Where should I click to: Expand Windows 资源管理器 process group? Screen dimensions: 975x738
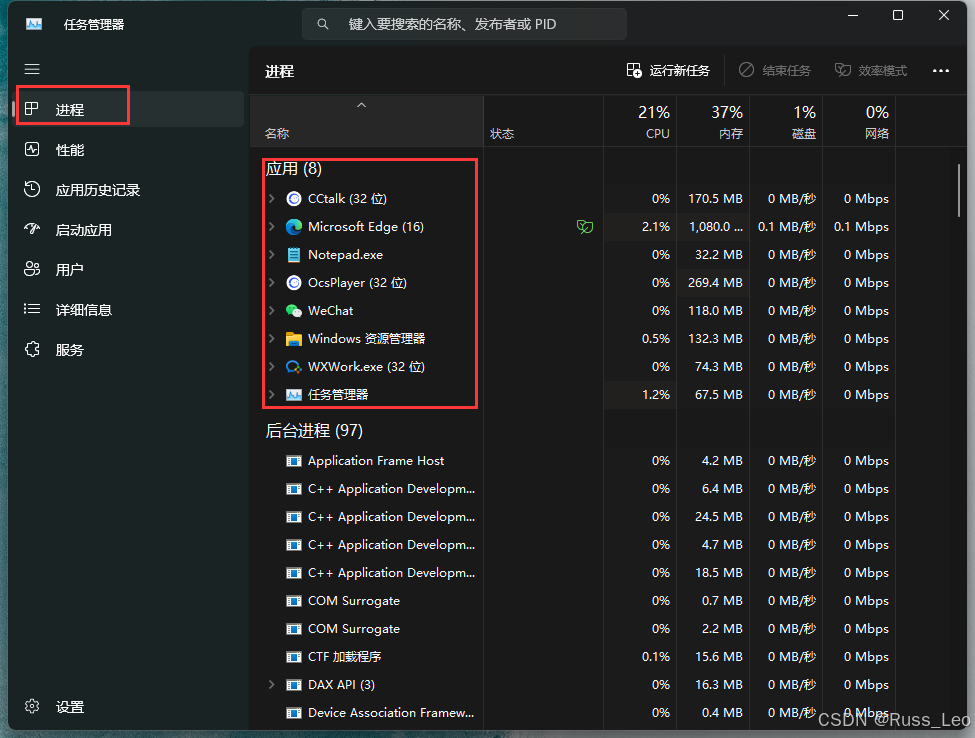[272, 339]
